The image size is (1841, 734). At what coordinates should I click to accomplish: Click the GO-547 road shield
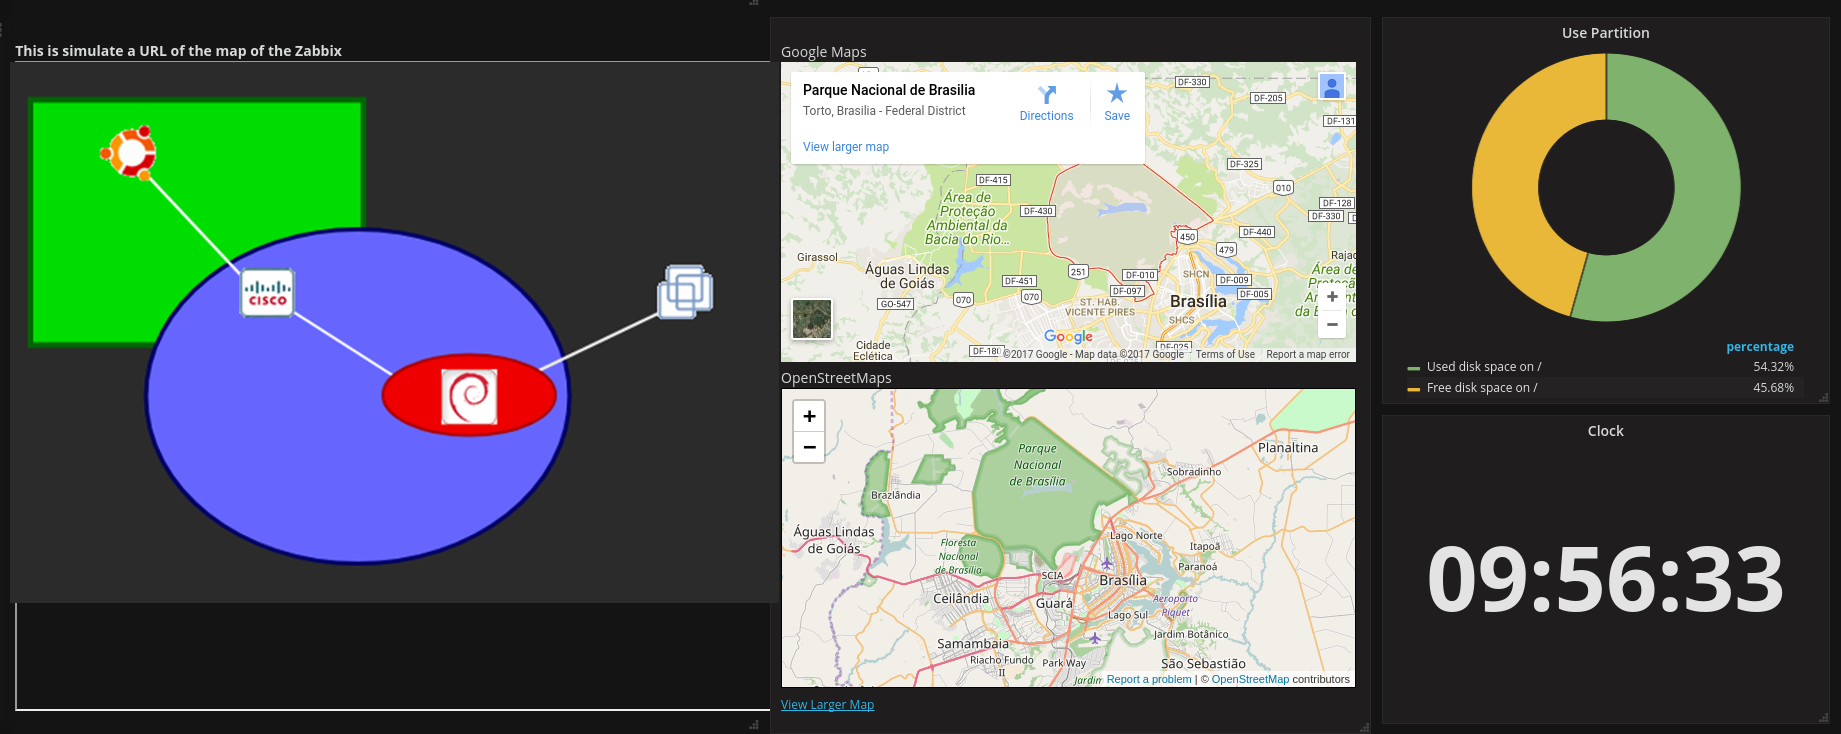coord(896,304)
